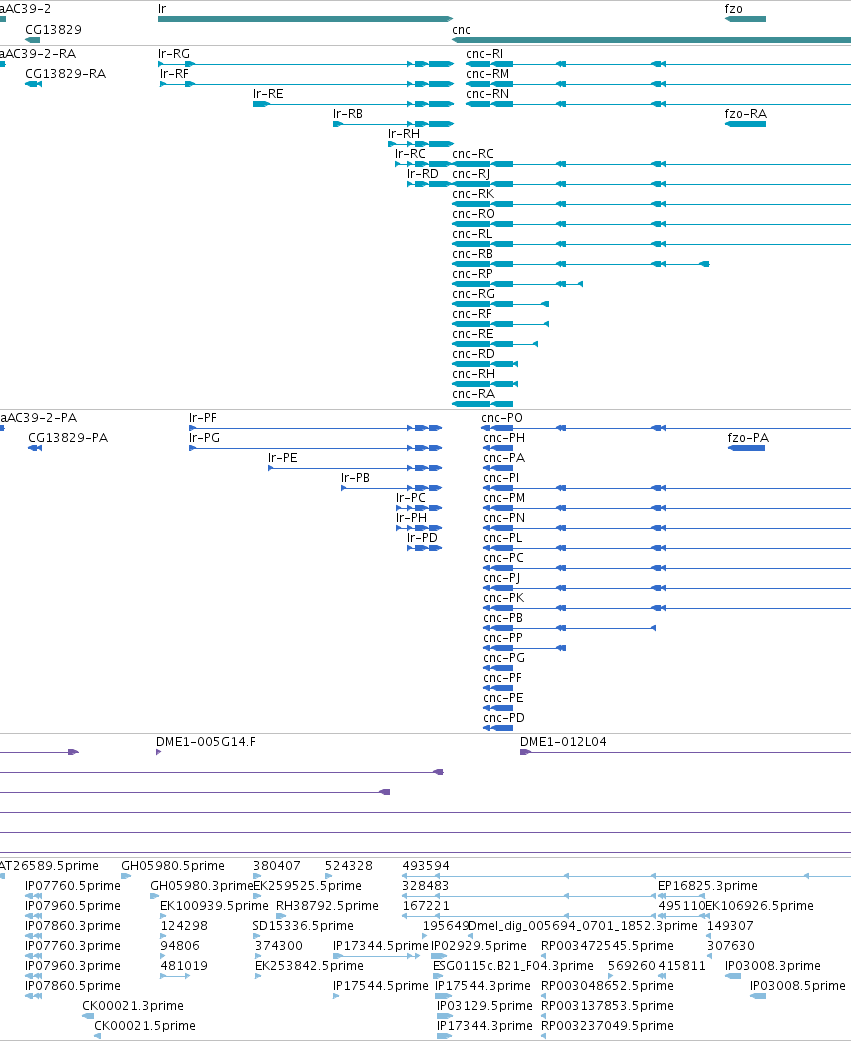This screenshot has height=1041, width=851.
Task: Select the fzo-PA protein glyph
Action: [x=747, y=448]
